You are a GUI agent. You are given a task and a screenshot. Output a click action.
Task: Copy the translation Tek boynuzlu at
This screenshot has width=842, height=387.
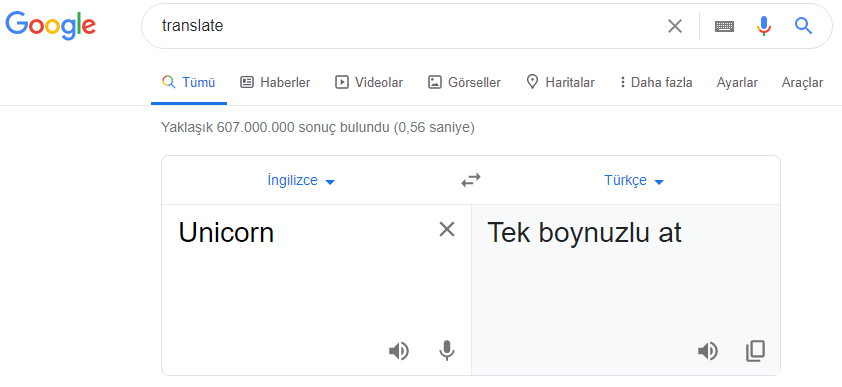coord(756,351)
